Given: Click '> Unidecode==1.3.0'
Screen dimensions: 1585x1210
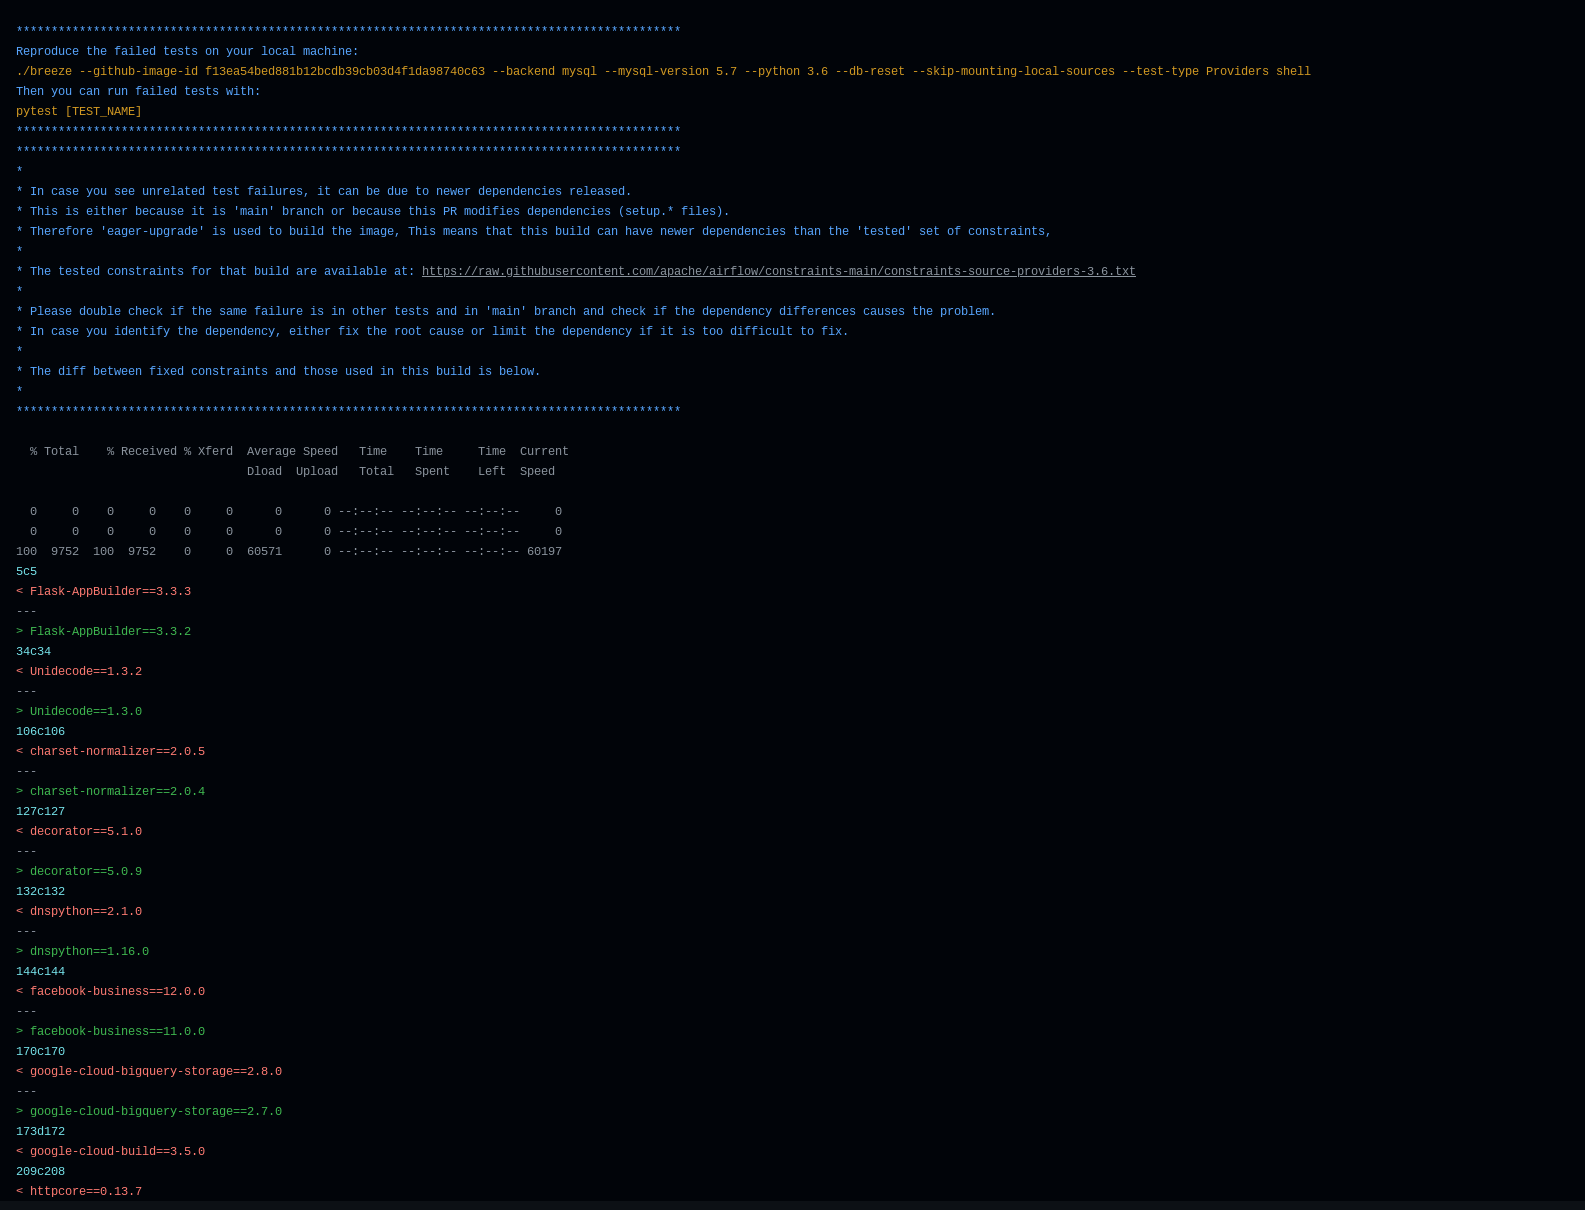Looking at the screenshot, I should click(x=79, y=712).
